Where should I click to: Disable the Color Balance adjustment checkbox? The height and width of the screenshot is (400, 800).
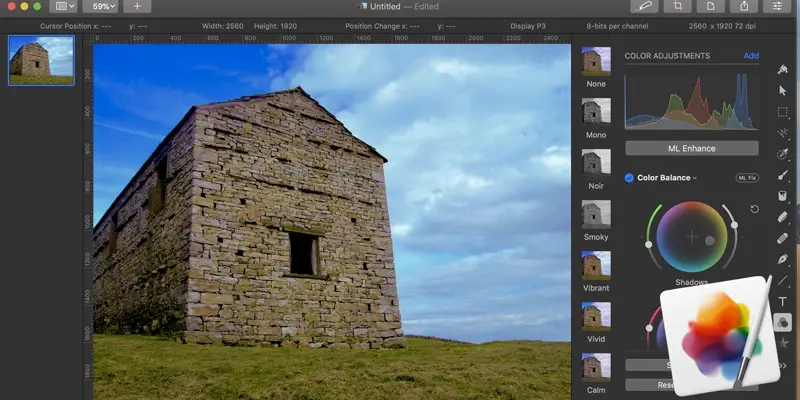point(629,178)
